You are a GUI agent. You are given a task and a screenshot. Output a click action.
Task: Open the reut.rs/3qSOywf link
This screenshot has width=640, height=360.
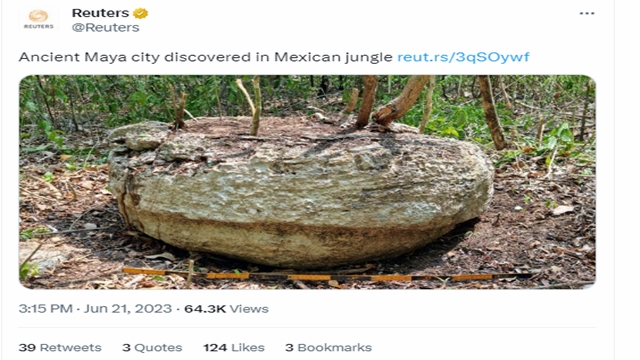[463, 57]
